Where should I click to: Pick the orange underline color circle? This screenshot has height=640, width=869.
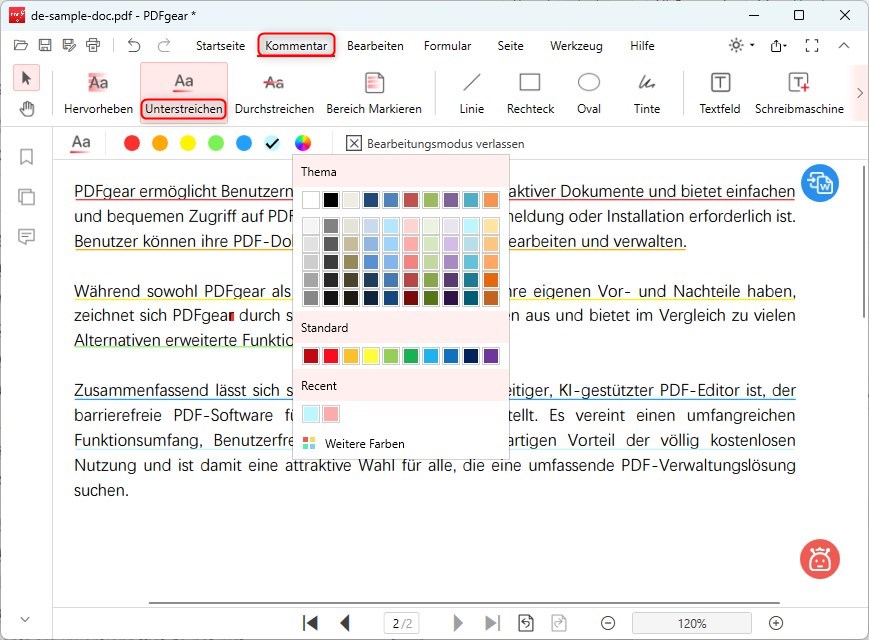pyautogui.click(x=160, y=143)
